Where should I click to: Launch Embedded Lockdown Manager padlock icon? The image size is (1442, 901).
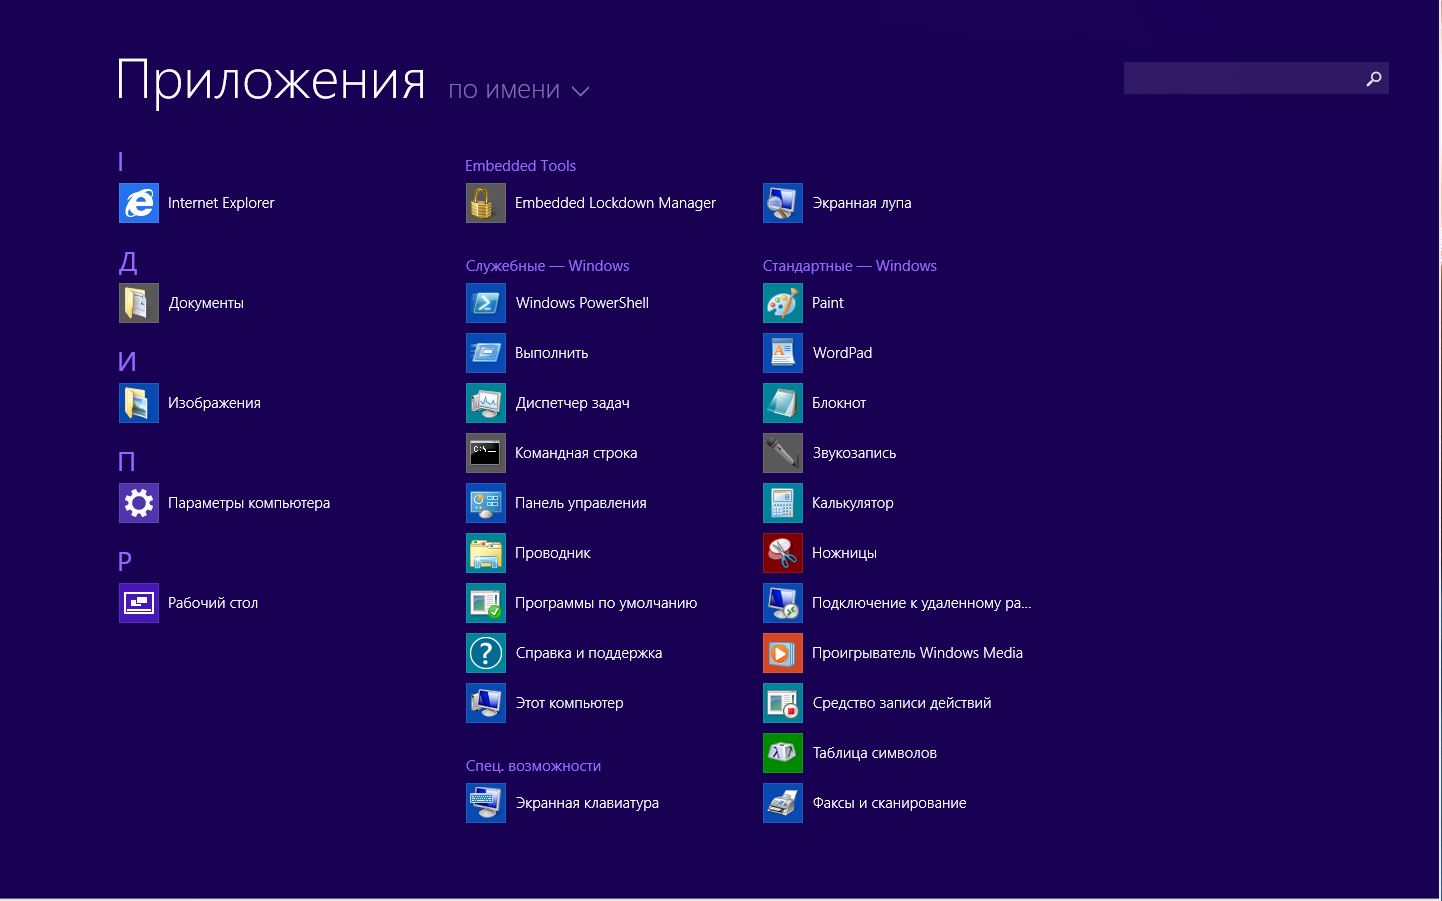coord(486,203)
